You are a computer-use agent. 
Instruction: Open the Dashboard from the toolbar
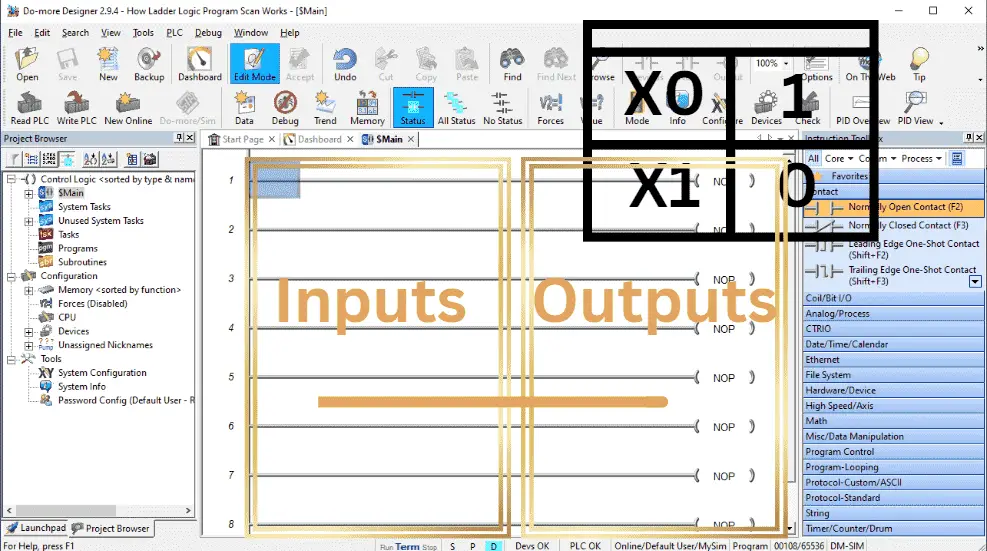tap(200, 64)
